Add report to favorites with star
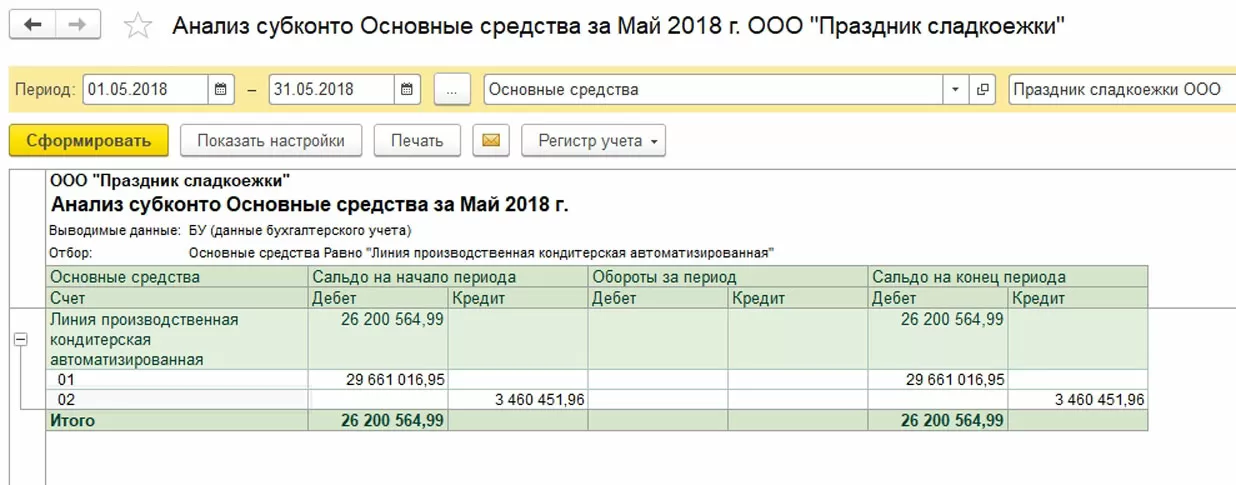 tap(137, 26)
